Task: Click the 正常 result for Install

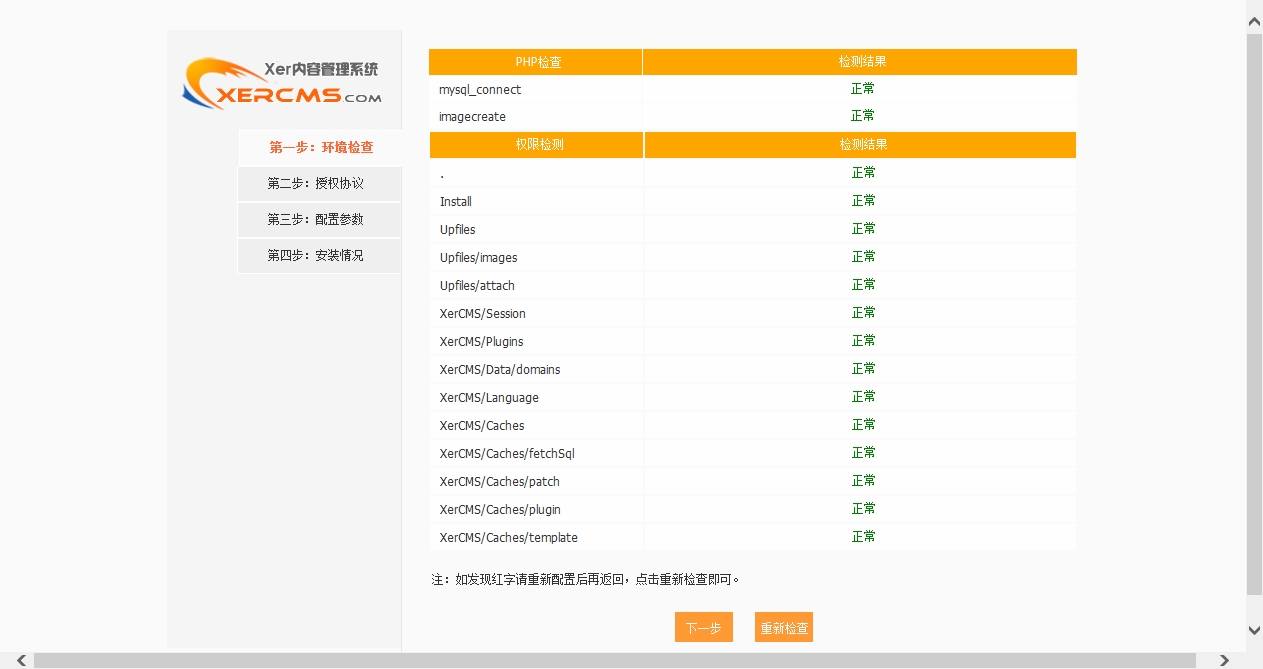Action: [864, 201]
